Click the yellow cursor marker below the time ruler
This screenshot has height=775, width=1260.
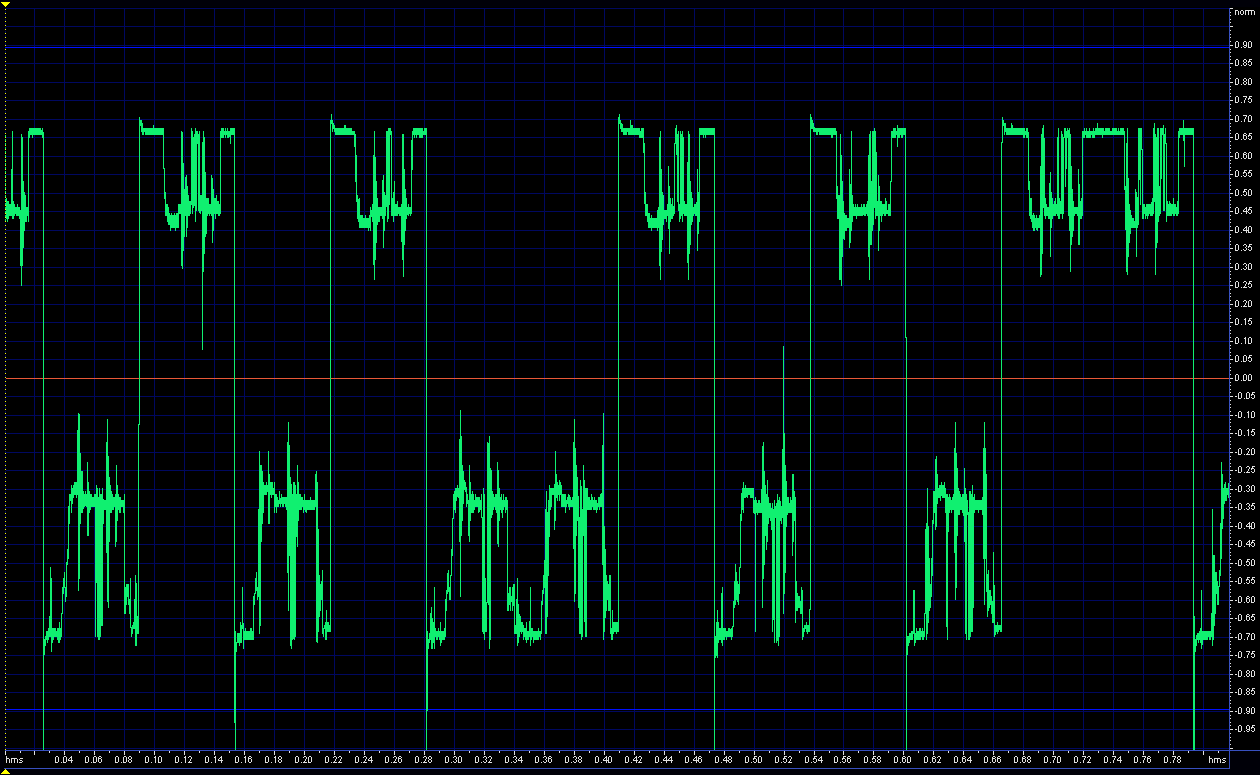[5, 770]
